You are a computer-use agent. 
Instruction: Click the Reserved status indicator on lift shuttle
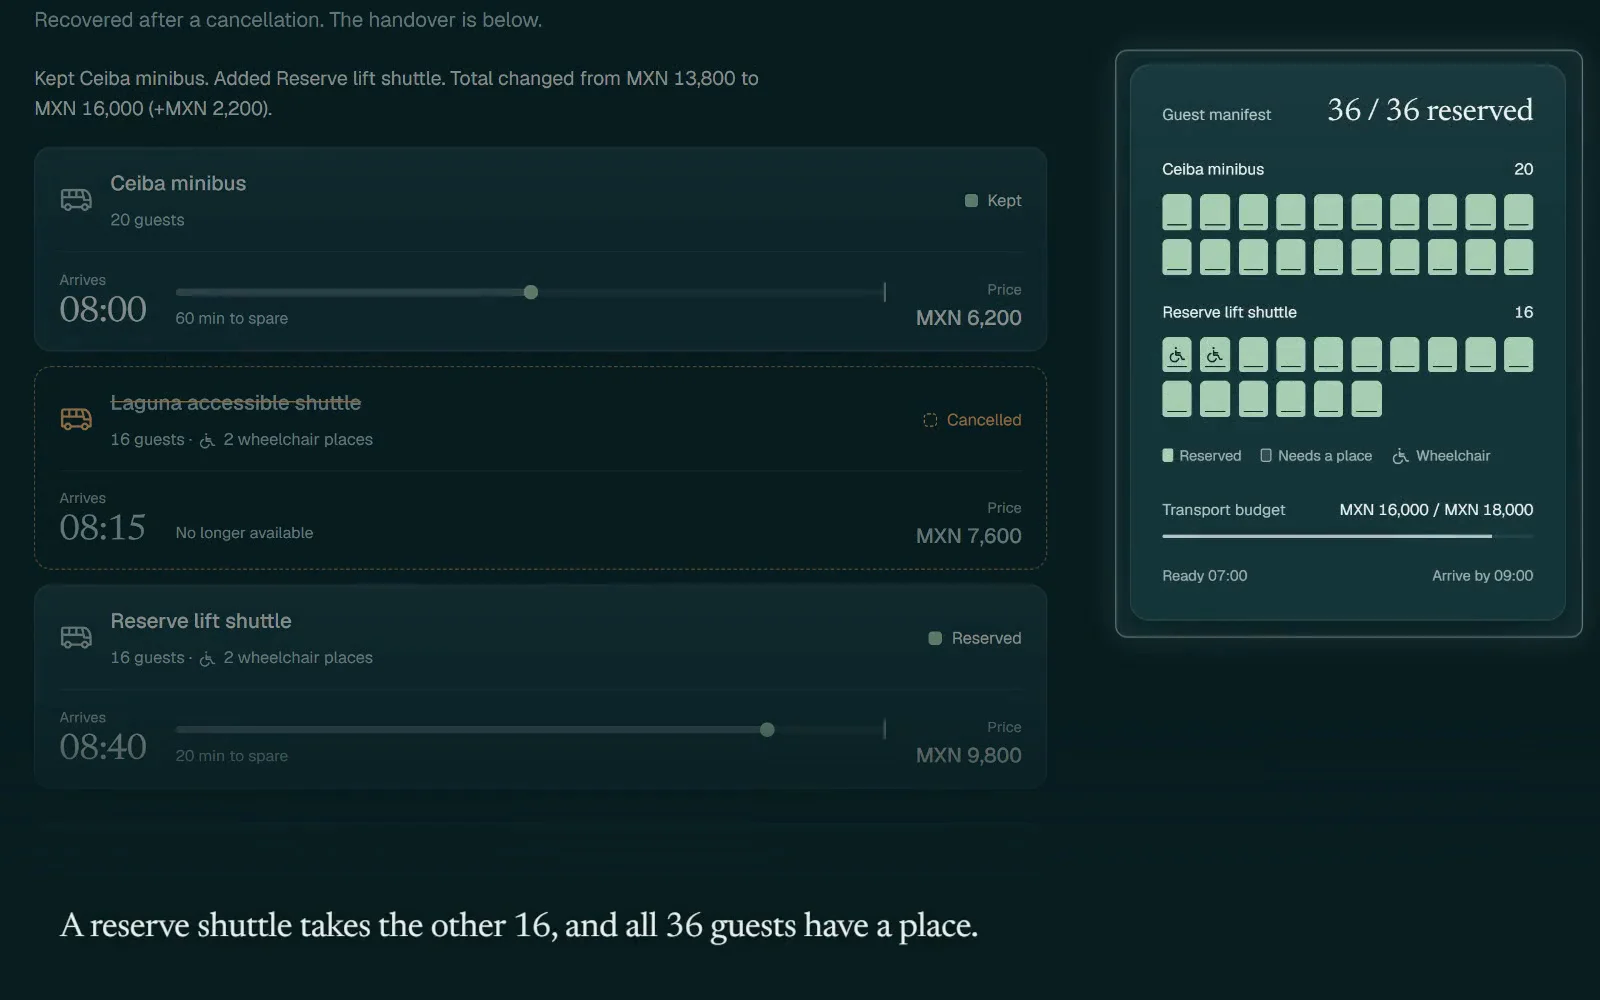tap(935, 638)
